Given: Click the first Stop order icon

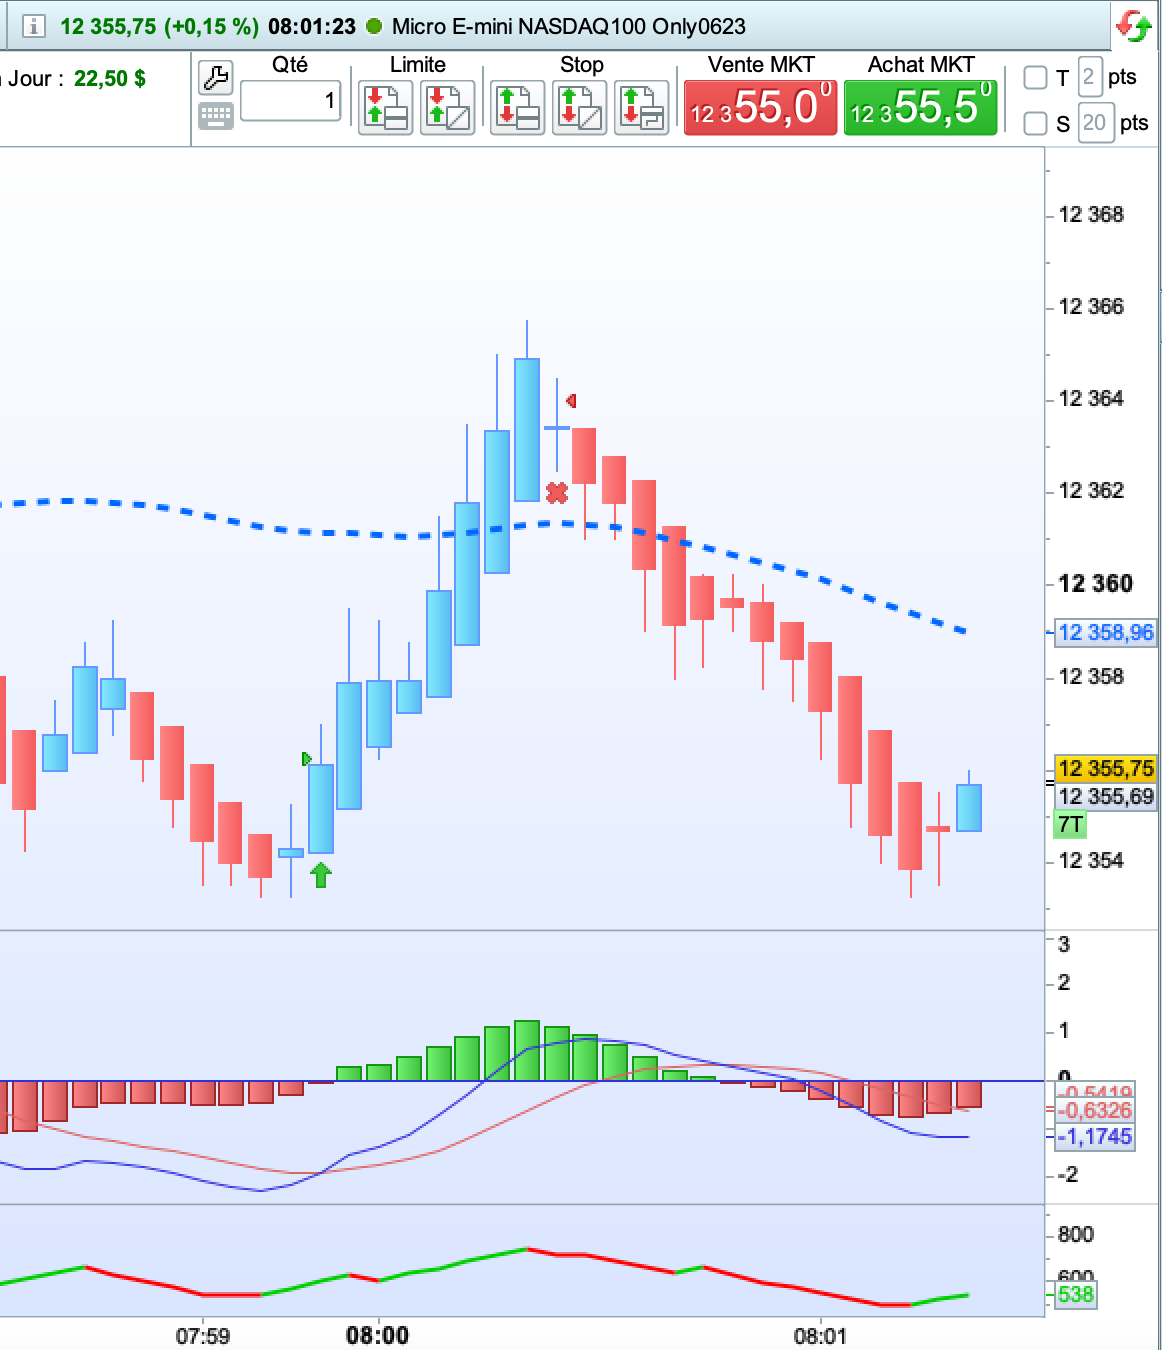Looking at the screenshot, I should coord(517,109).
